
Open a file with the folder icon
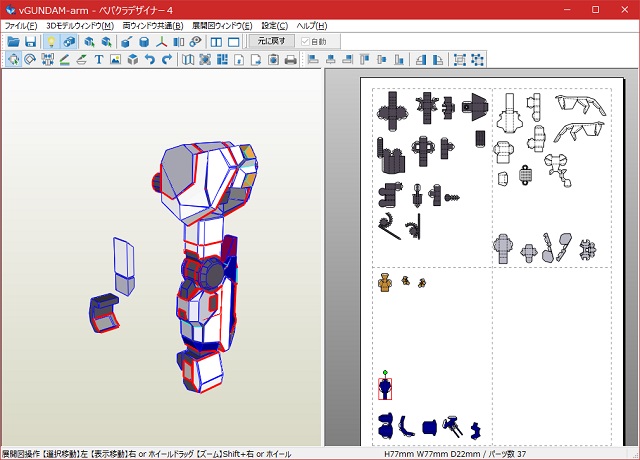click(13, 42)
